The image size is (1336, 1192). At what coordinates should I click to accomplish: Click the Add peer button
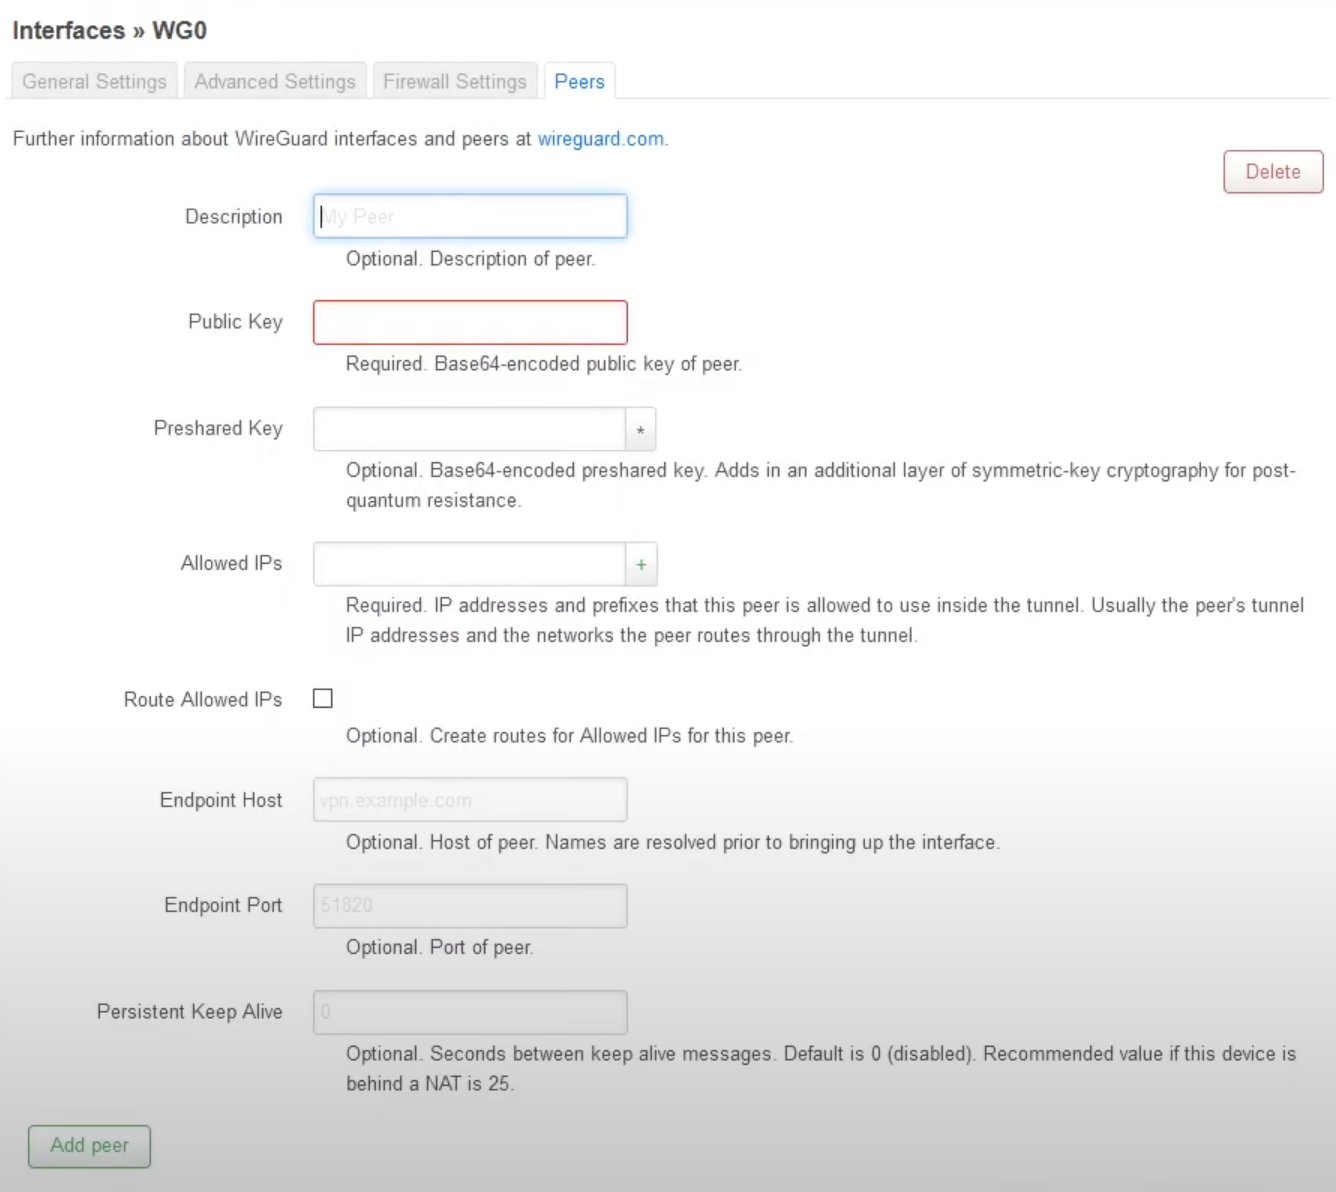tap(88, 1146)
